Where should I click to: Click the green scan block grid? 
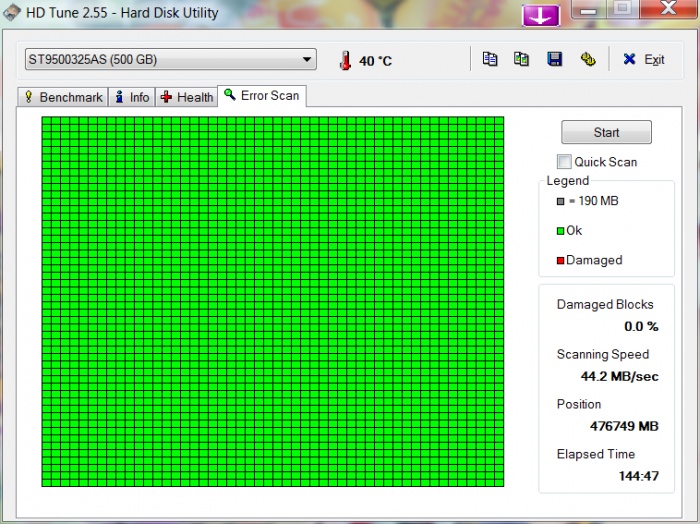pyautogui.click(x=273, y=302)
